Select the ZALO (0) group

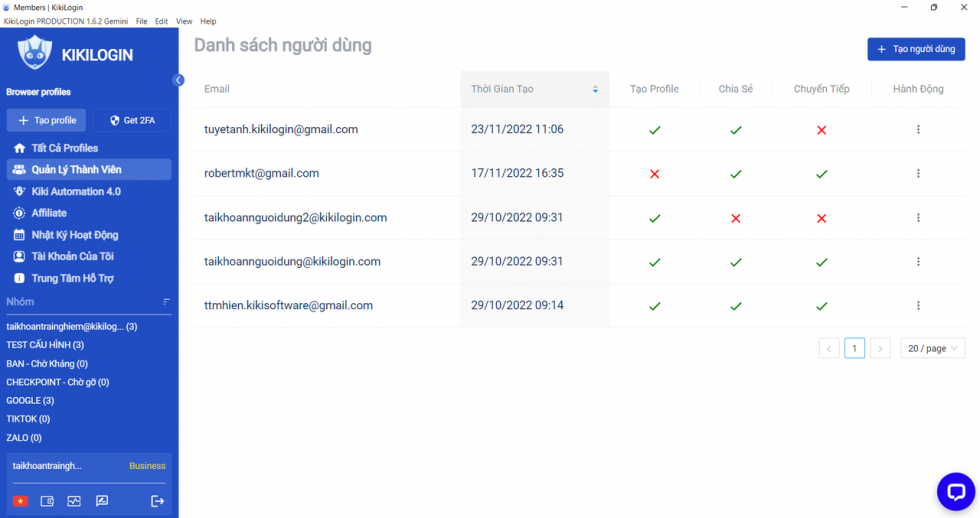tap(24, 437)
